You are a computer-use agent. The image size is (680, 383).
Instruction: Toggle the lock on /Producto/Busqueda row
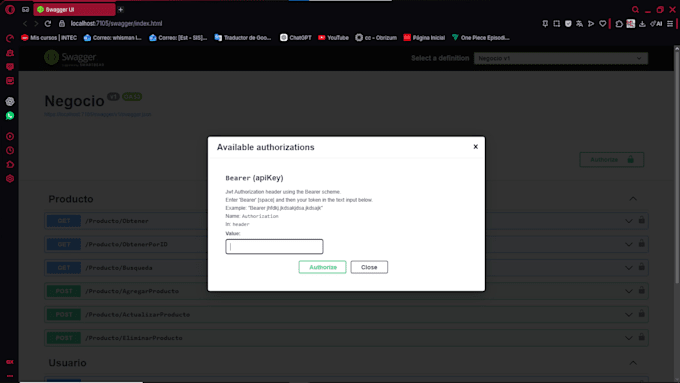[x=641, y=267]
